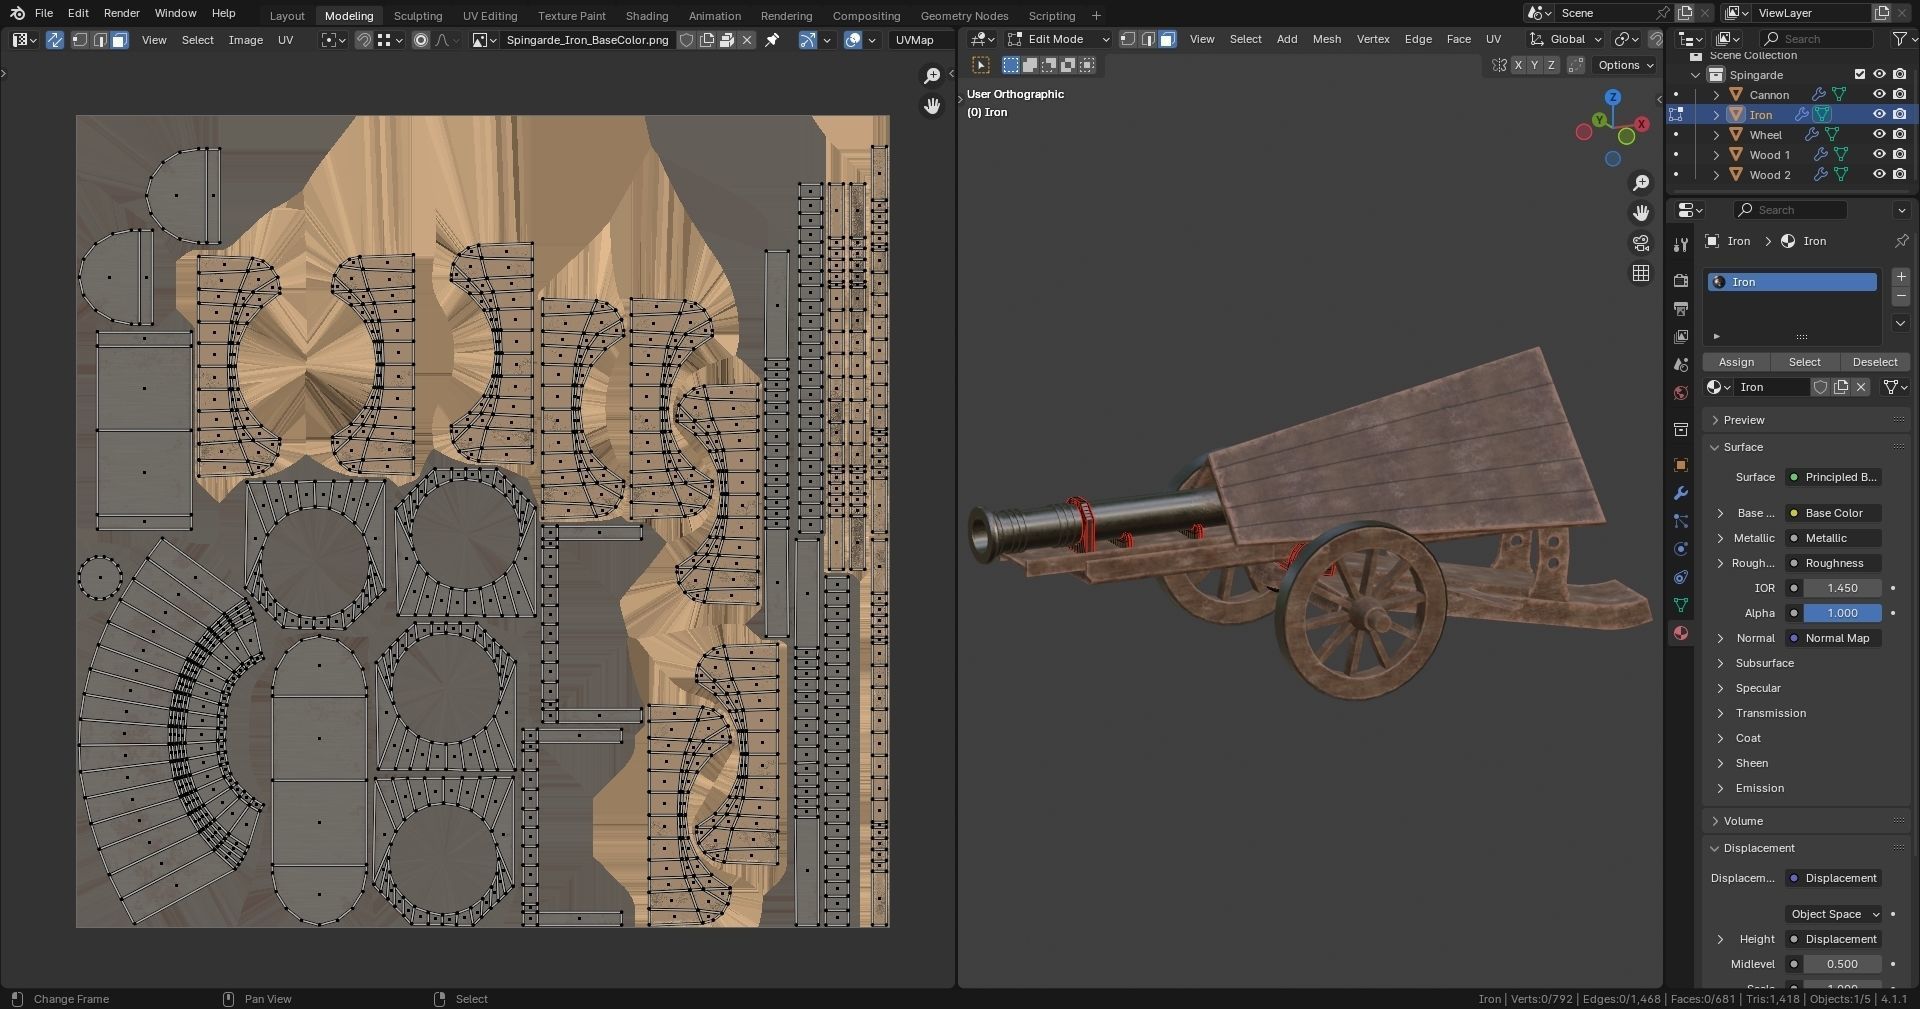Disable Wood 2 in renders camera icon
This screenshot has width=1920, height=1009.
[x=1899, y=174]
